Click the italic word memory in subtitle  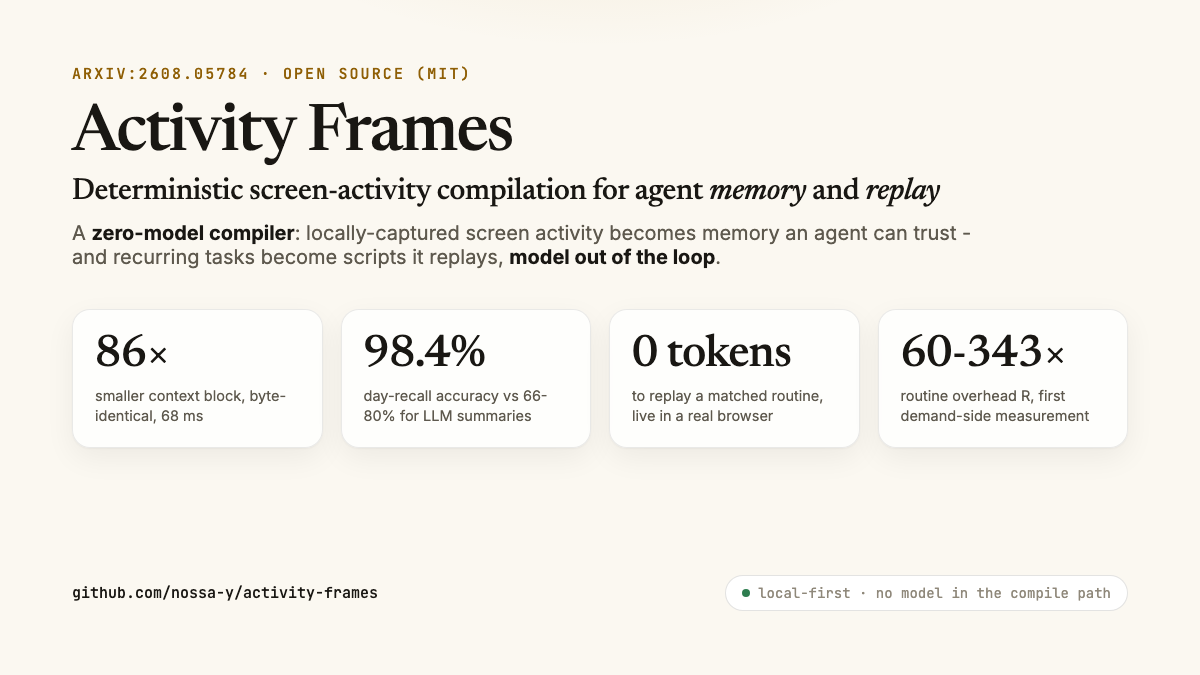tap(757, 190)
